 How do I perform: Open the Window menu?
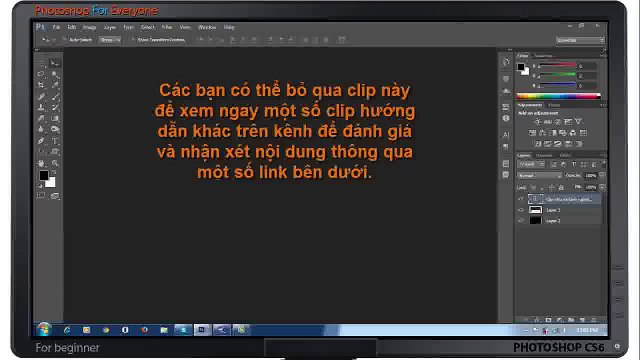point(207,27)
